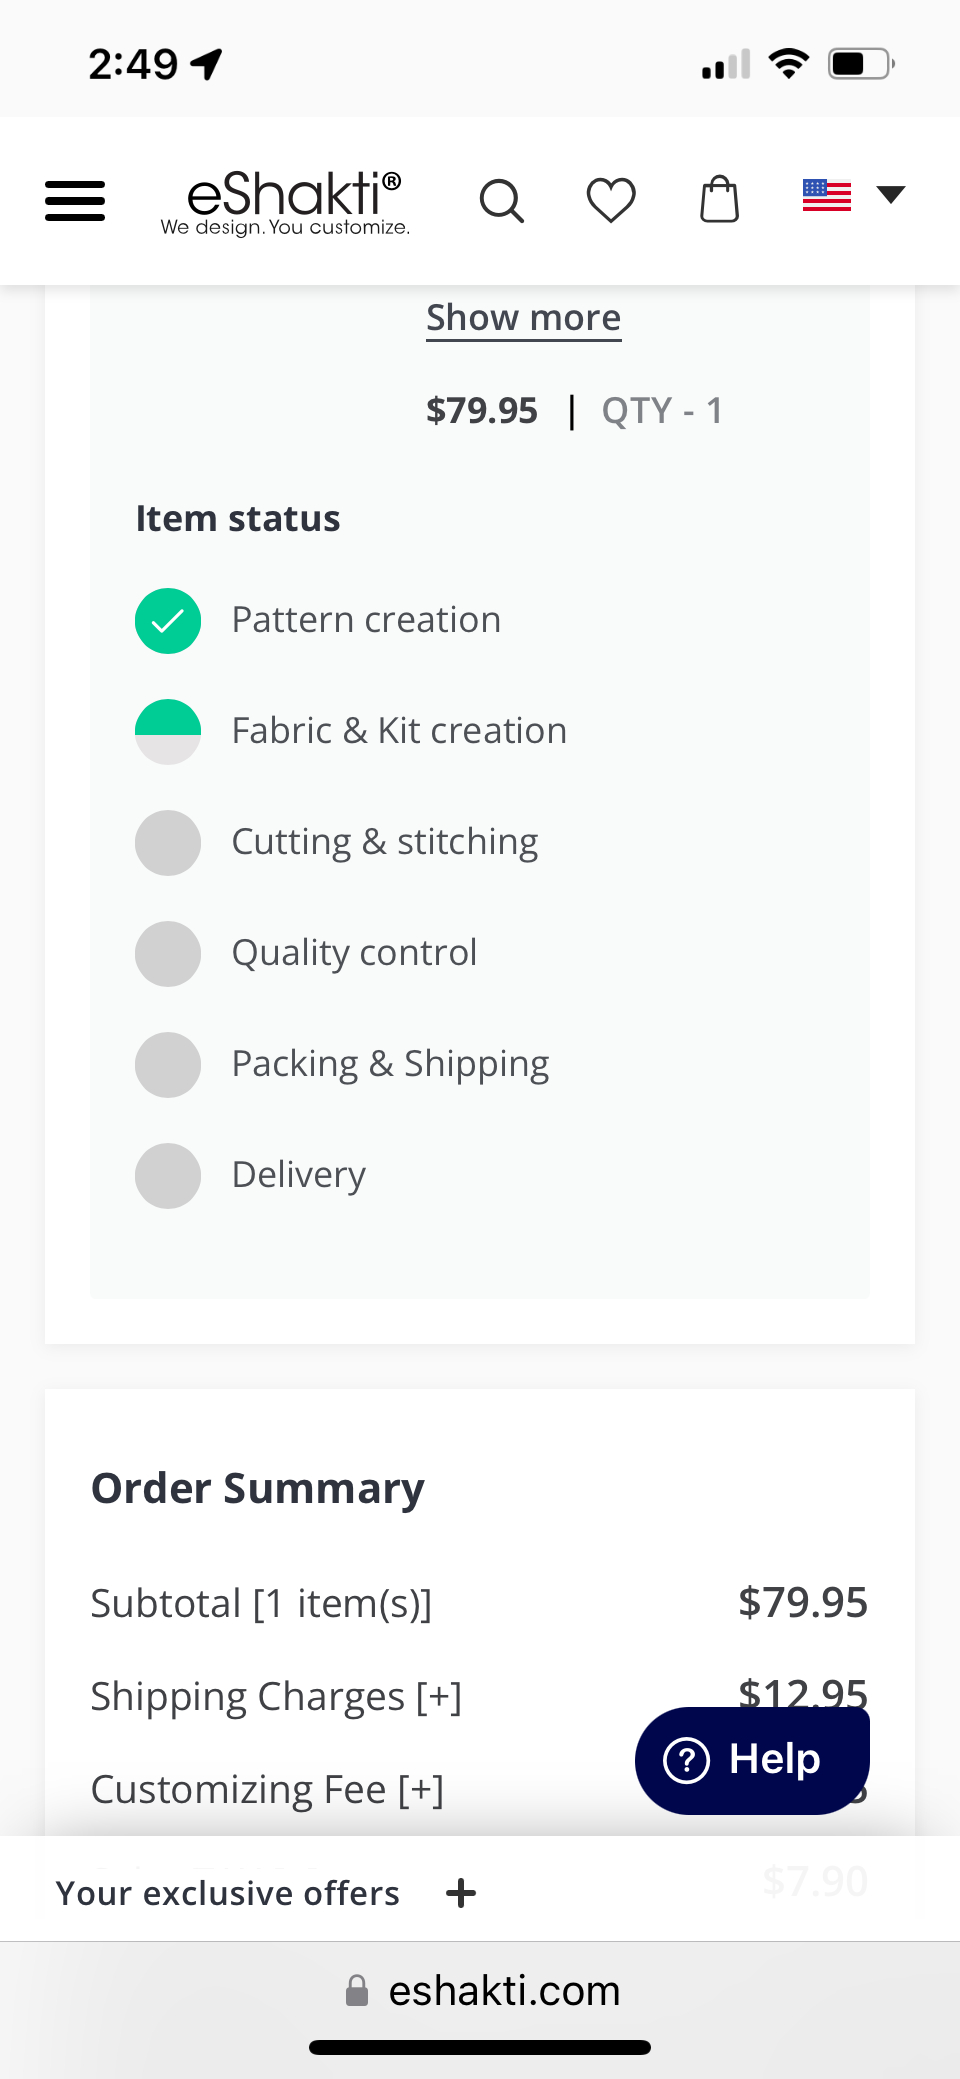Open the hamburger menu
Viewport: 960px width, 2079px height.
pyautogui.click(x=75, y=200)
